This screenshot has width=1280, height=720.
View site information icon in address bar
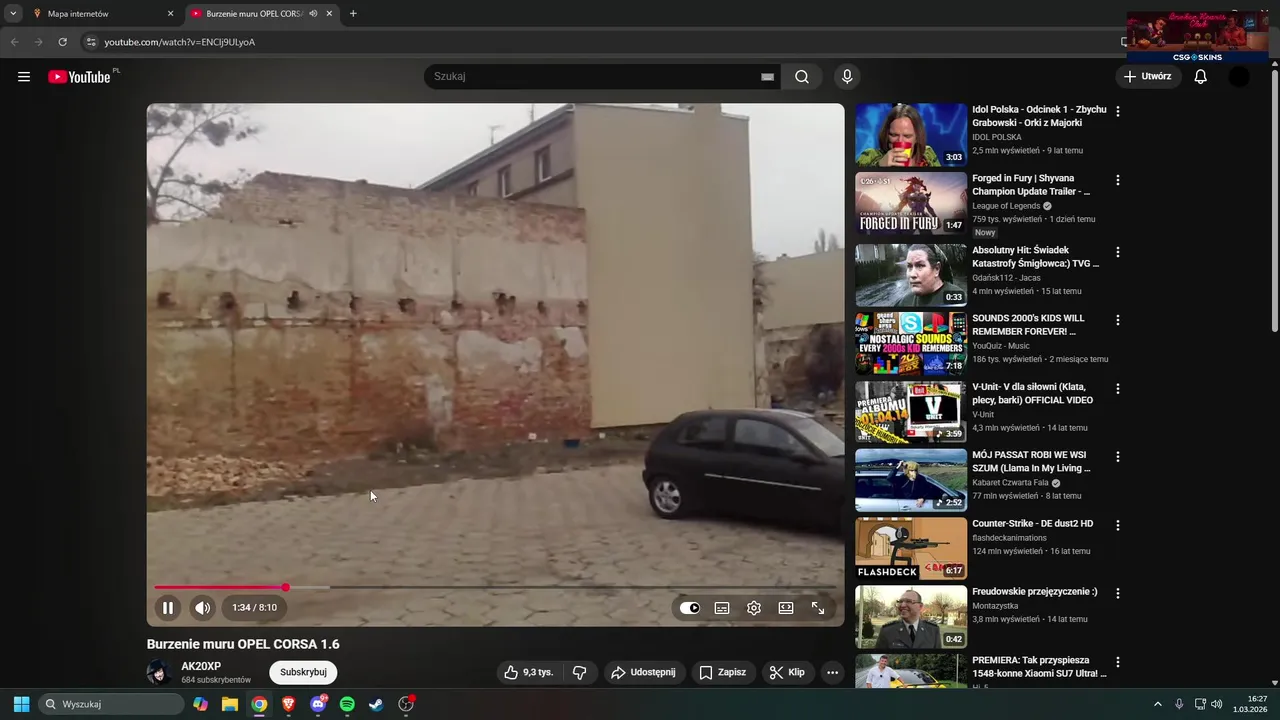tap(91, 42)
